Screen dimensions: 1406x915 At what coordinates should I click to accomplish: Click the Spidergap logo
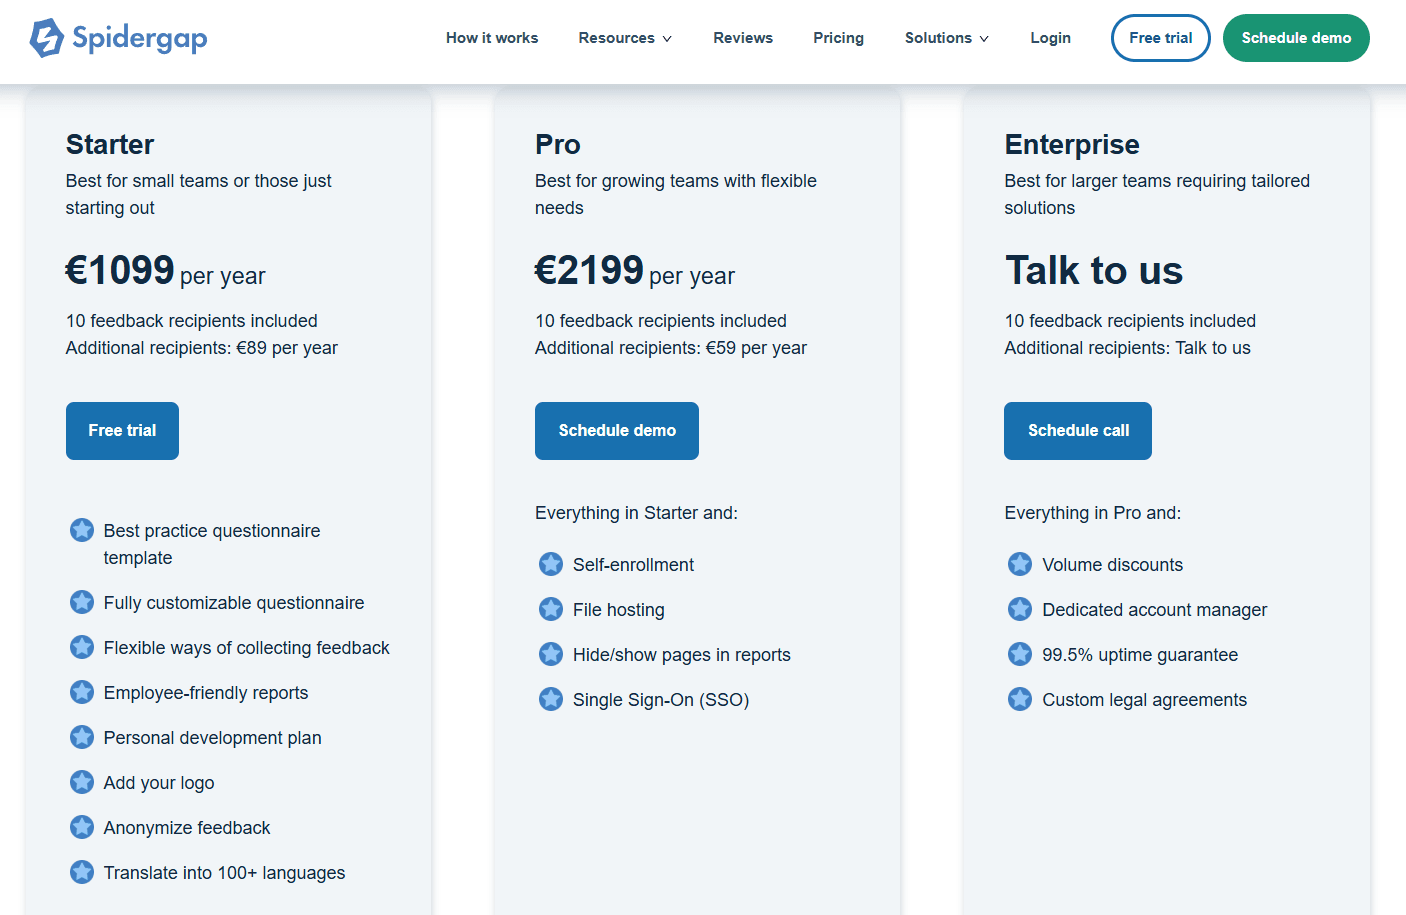(118, 38)
